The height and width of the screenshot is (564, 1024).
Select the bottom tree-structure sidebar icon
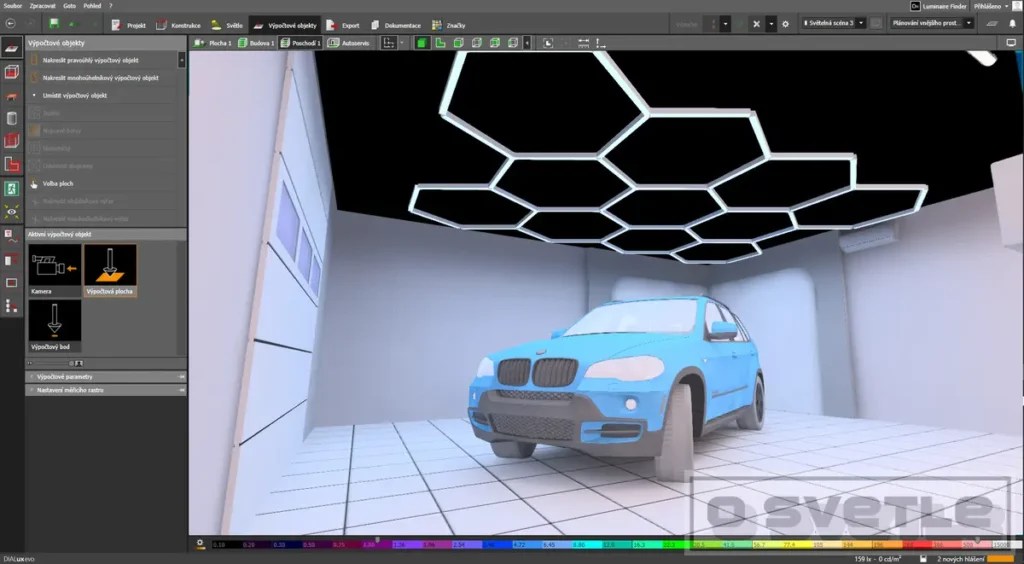click(x=11, y=306)
